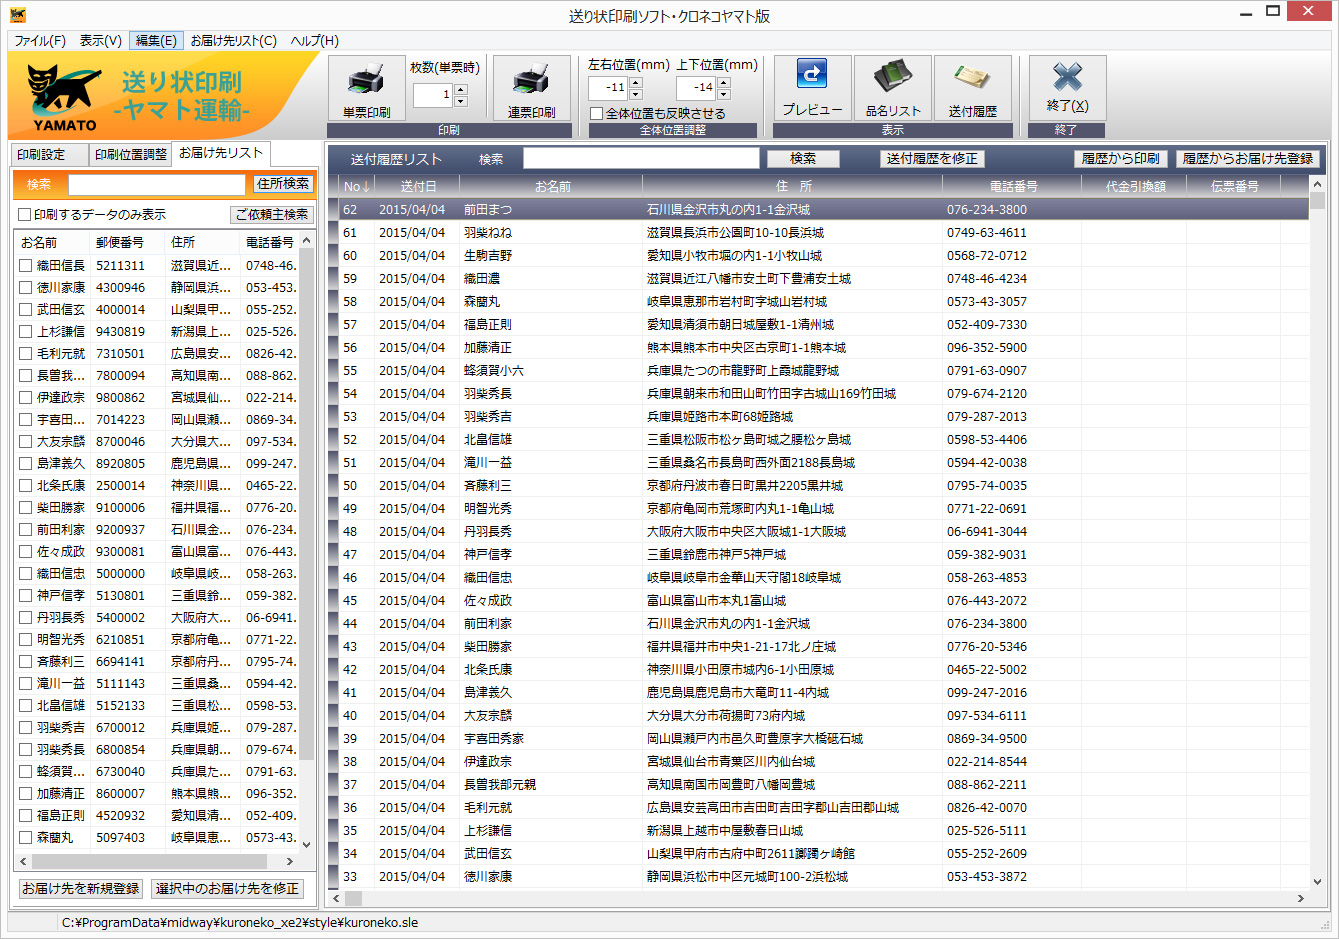1339x939 pixels.
Task: Select history row 59 織田濃
Action: coord(818,279)
